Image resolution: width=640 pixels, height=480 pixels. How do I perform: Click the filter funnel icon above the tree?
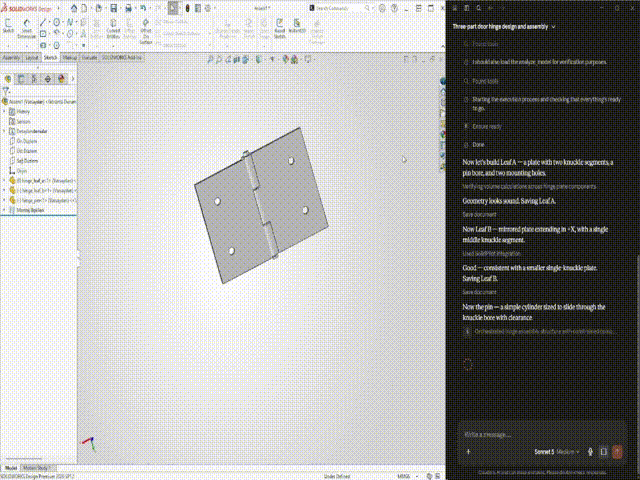tap(6, 91)
